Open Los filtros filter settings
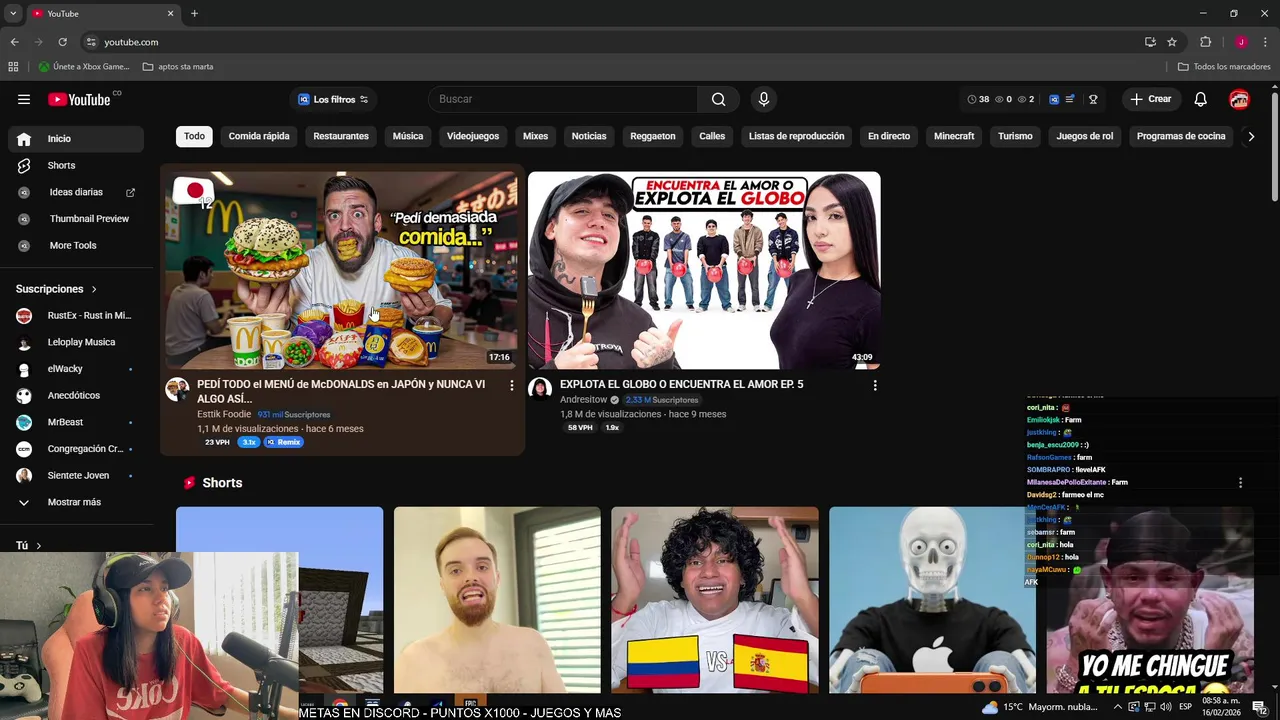The width and height of the screenshot is (1280, 720). (333, 99)
